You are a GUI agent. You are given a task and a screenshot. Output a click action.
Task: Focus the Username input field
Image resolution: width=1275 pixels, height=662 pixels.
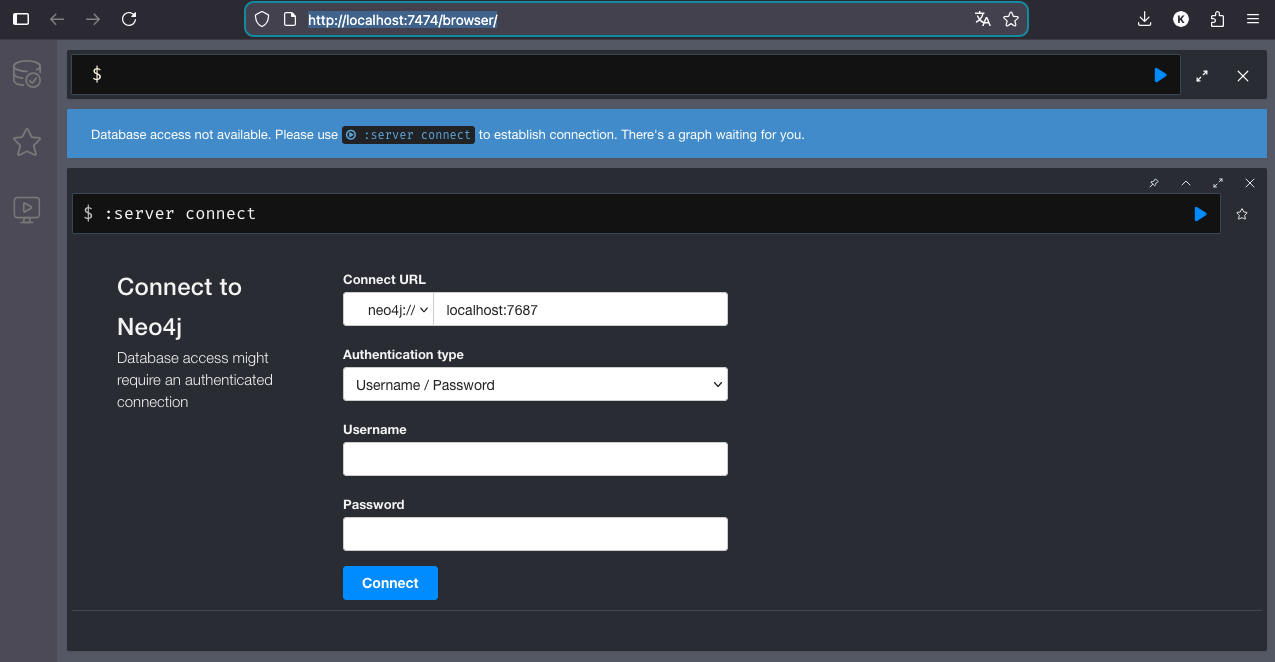click(x=535, y=460)
